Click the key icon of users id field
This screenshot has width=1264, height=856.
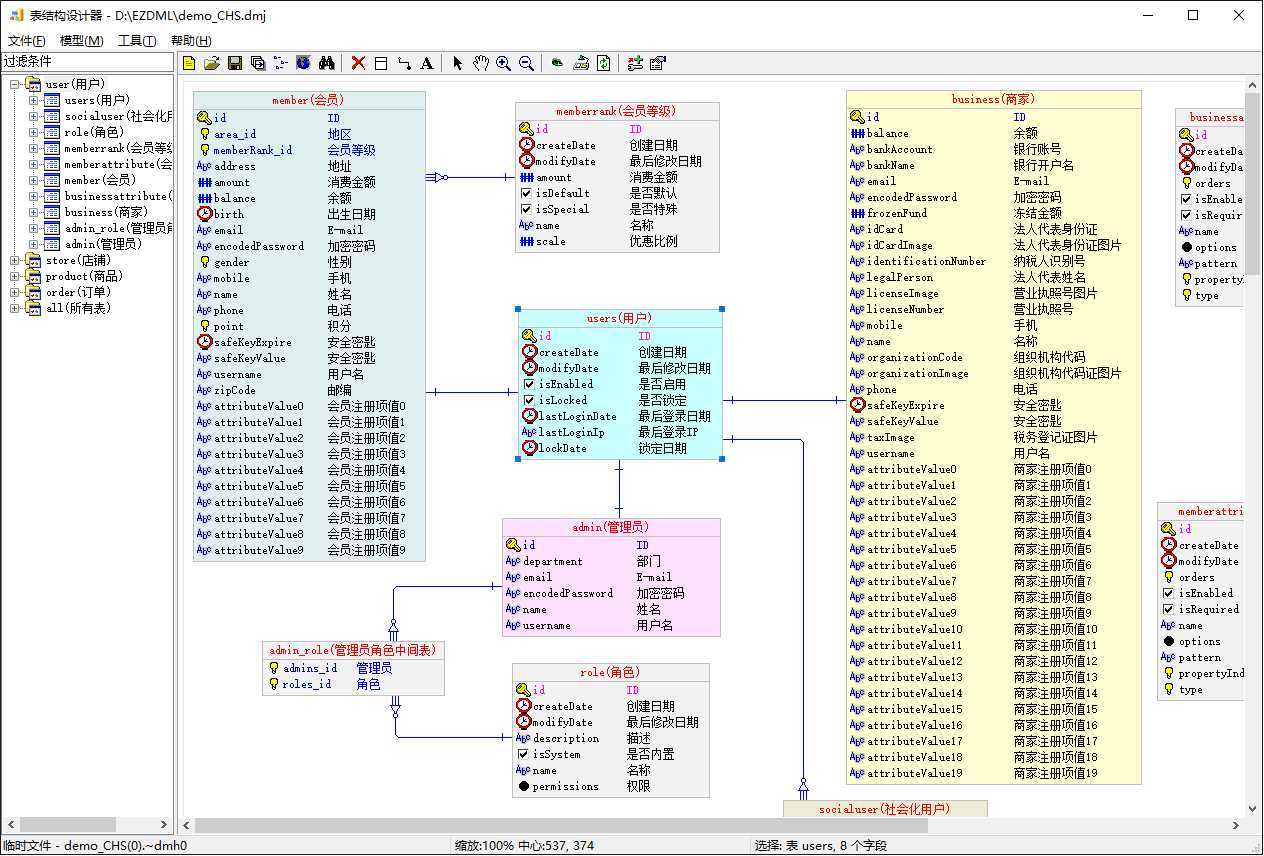529,336
